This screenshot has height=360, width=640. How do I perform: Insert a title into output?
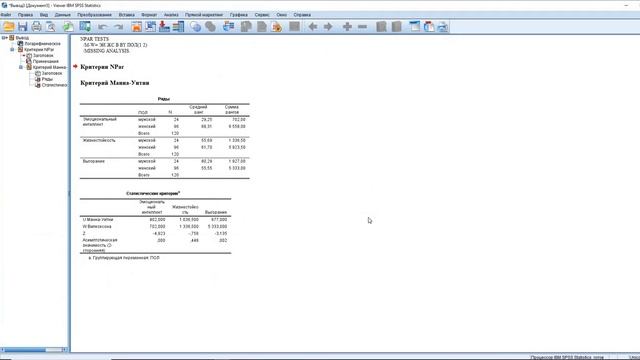pos(429,27)
